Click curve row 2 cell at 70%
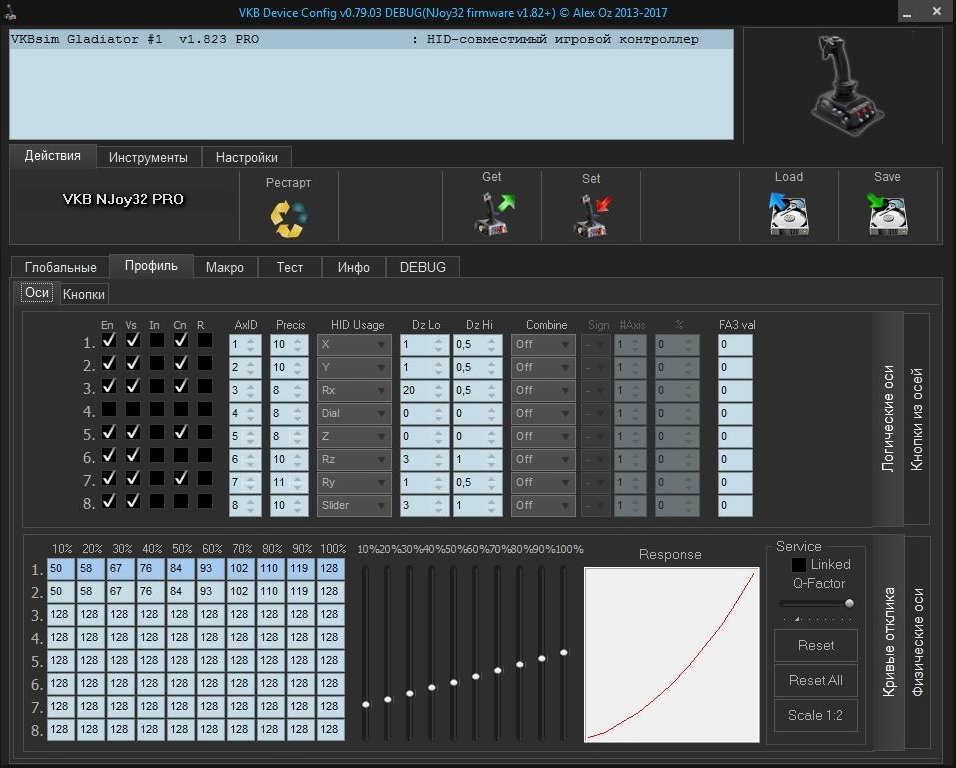The width and height of the screenshot is (956, 768). tap(241, 592)
